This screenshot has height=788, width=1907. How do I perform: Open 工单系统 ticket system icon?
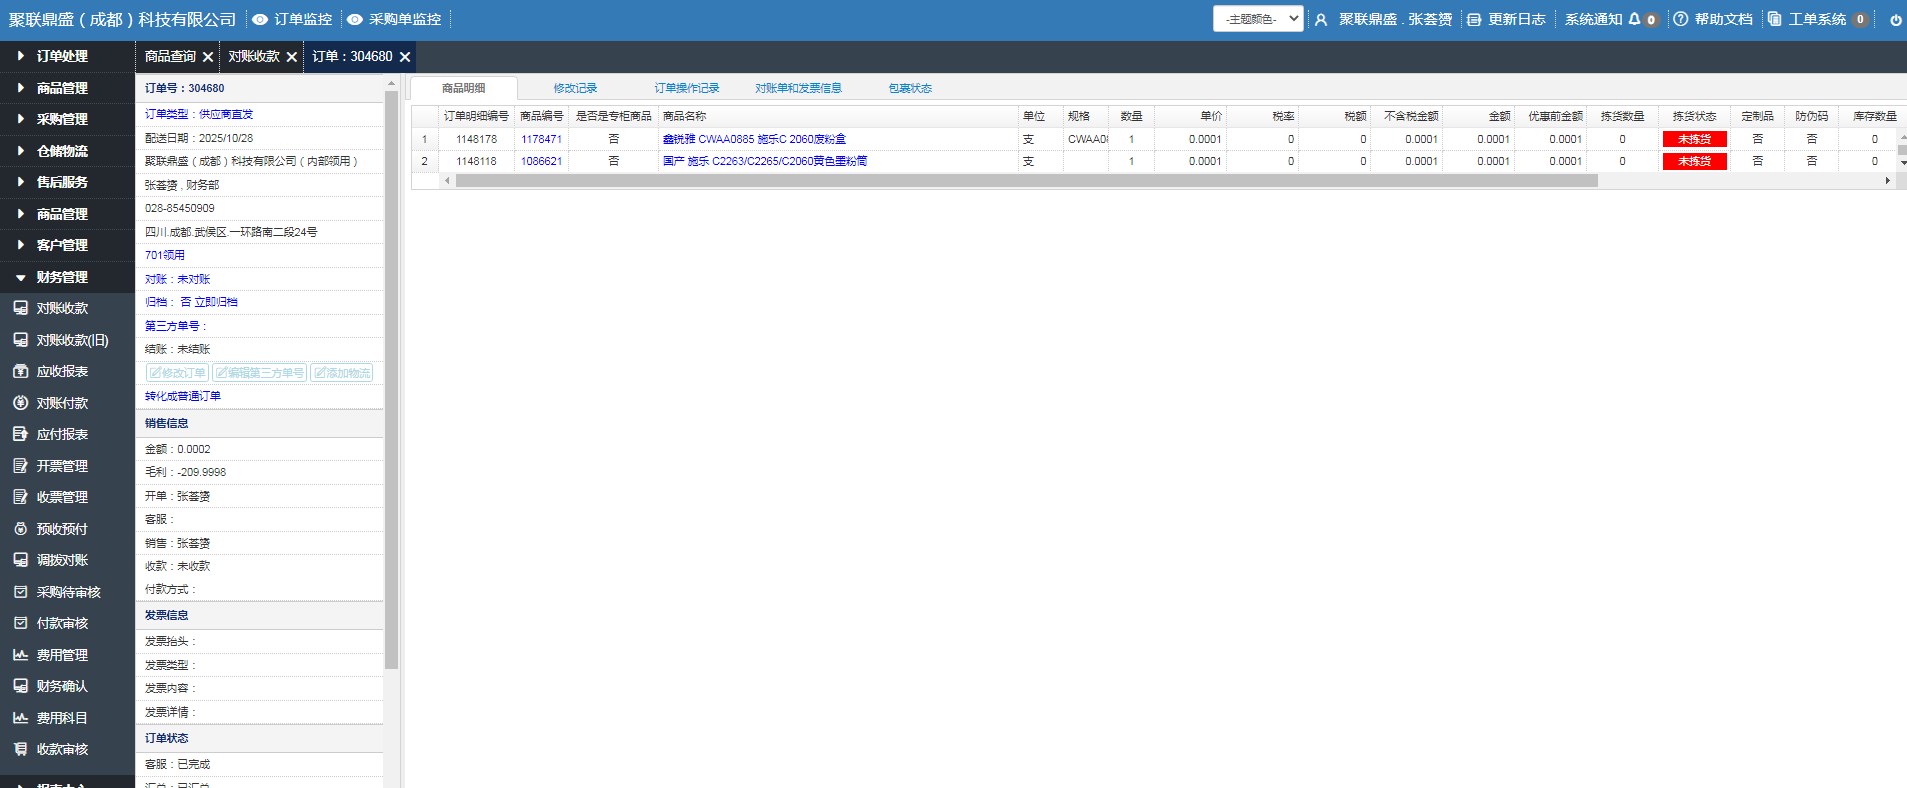coord(1774,19)
